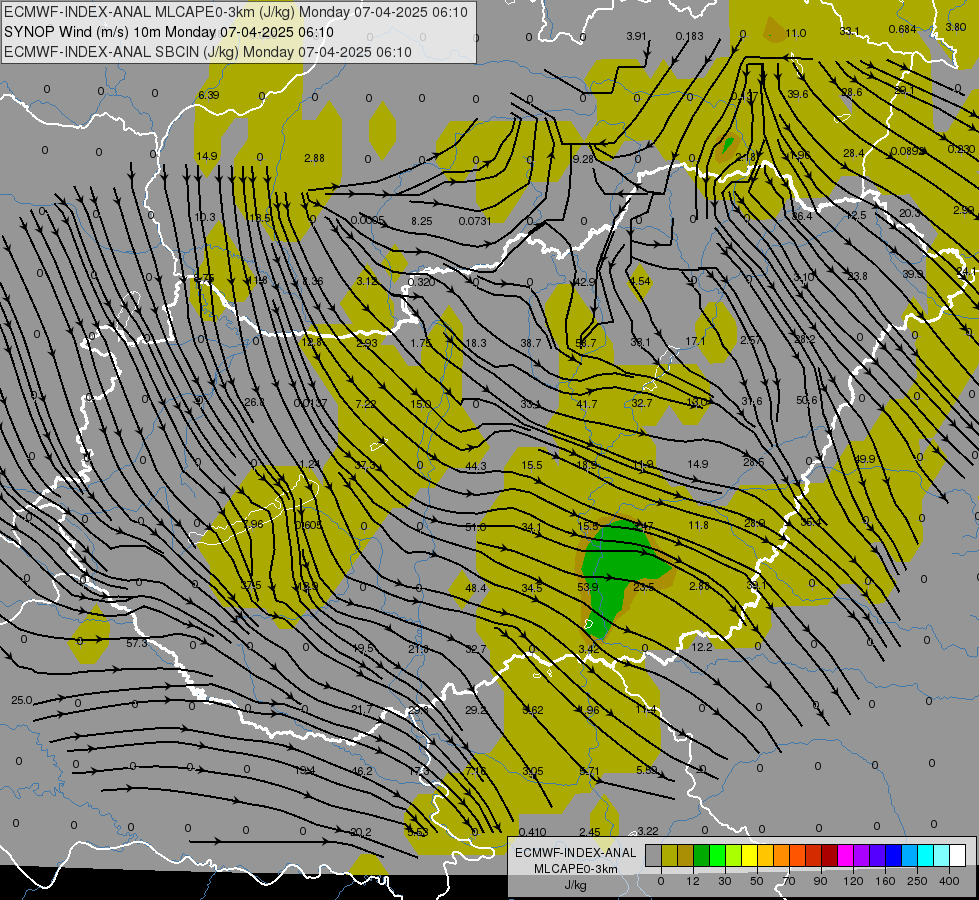Click the legend title ECMWF-INDEX-ANAL

point(576,853)
